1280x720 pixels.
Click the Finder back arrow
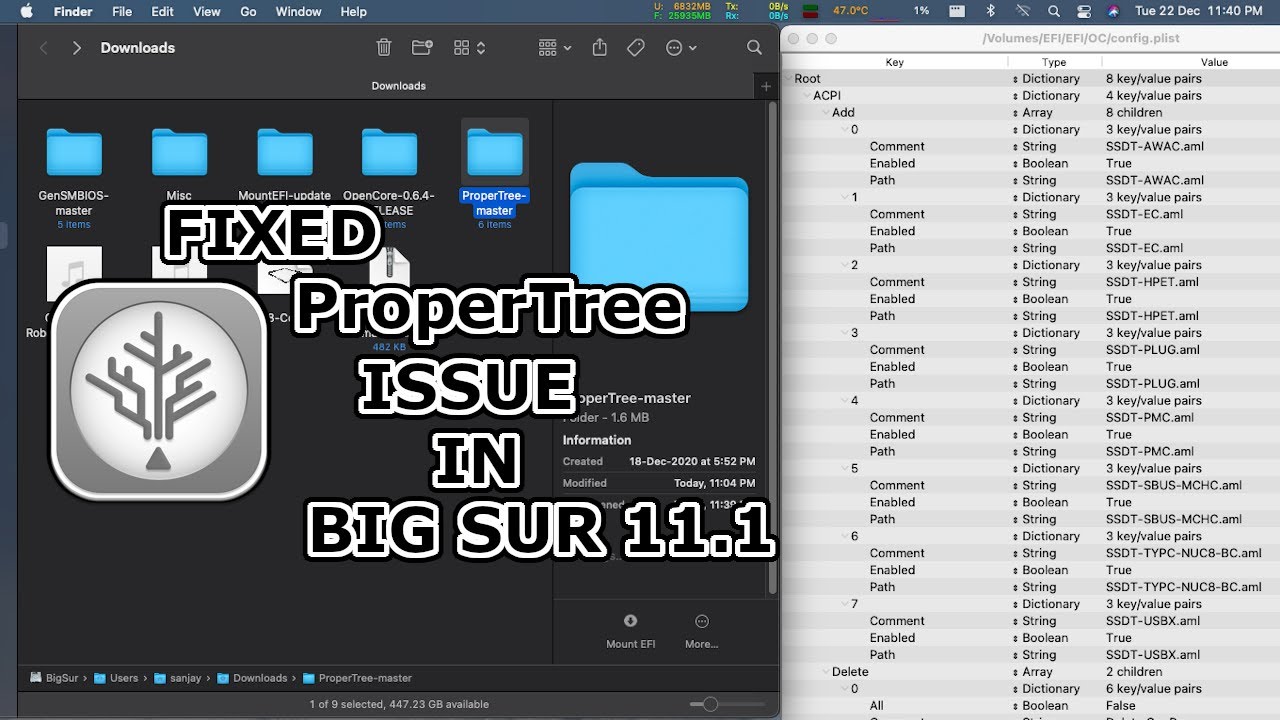tap(43, 48)
